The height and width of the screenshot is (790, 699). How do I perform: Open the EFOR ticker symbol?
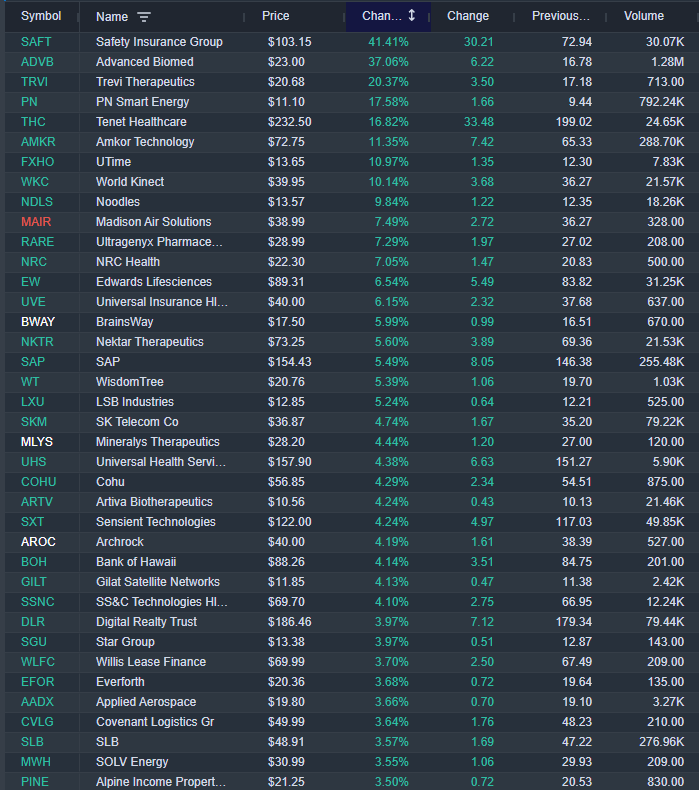click(x=37, y=682)
